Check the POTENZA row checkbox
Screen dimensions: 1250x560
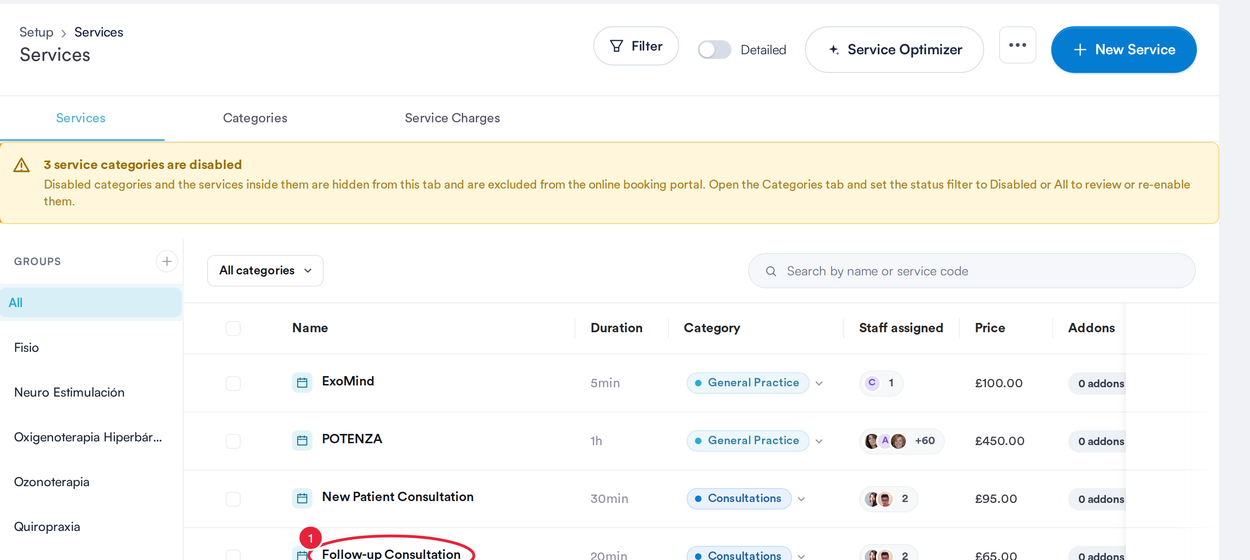233,441
